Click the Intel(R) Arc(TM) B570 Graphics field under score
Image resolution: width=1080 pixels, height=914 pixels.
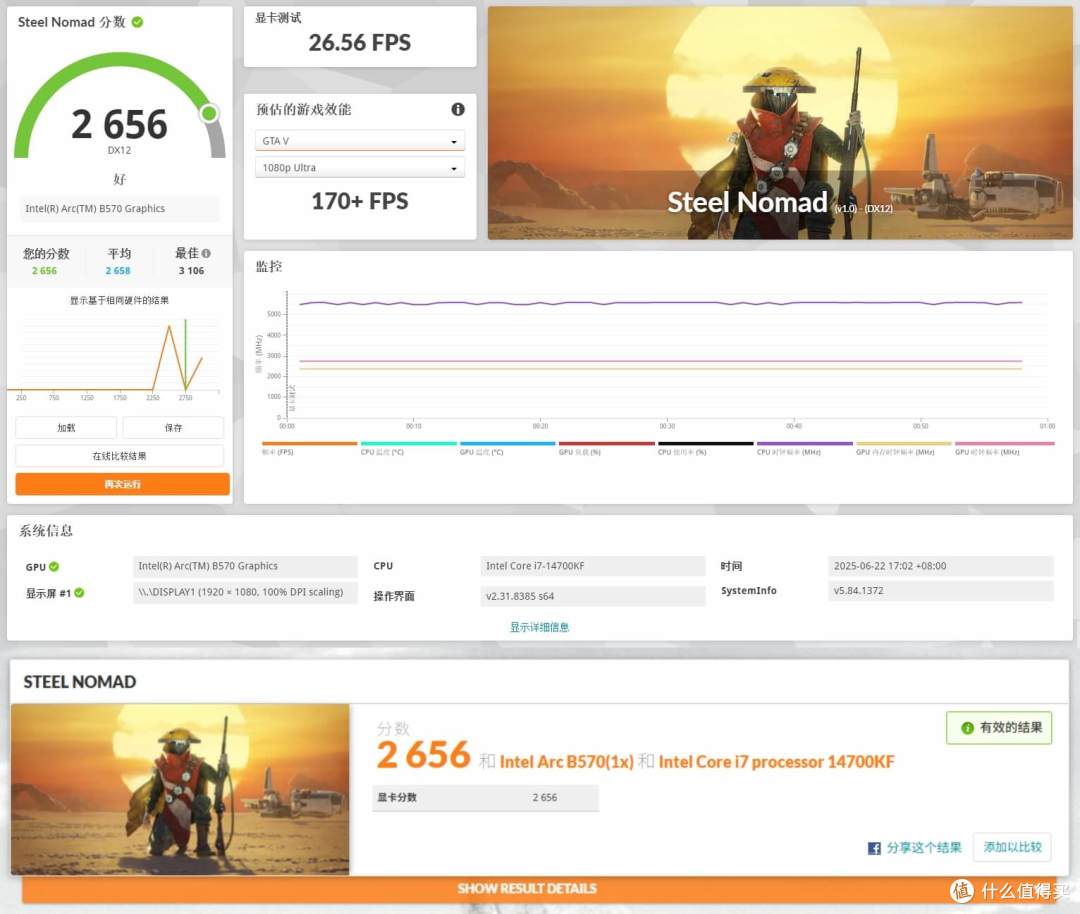[120, 209]
